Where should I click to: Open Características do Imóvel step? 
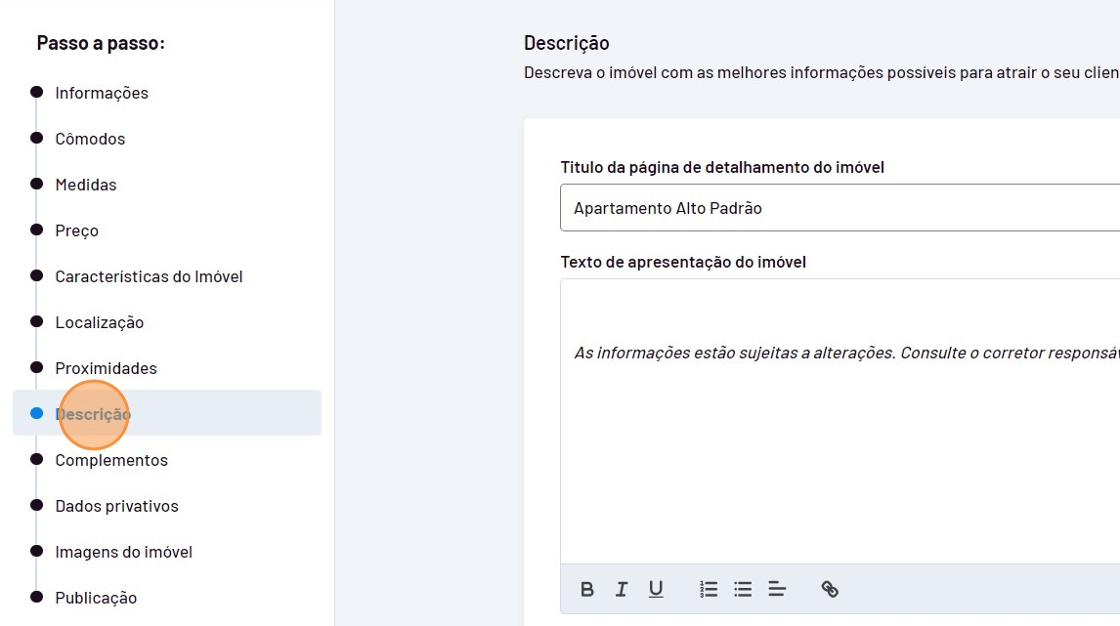[x=149, y=277]
